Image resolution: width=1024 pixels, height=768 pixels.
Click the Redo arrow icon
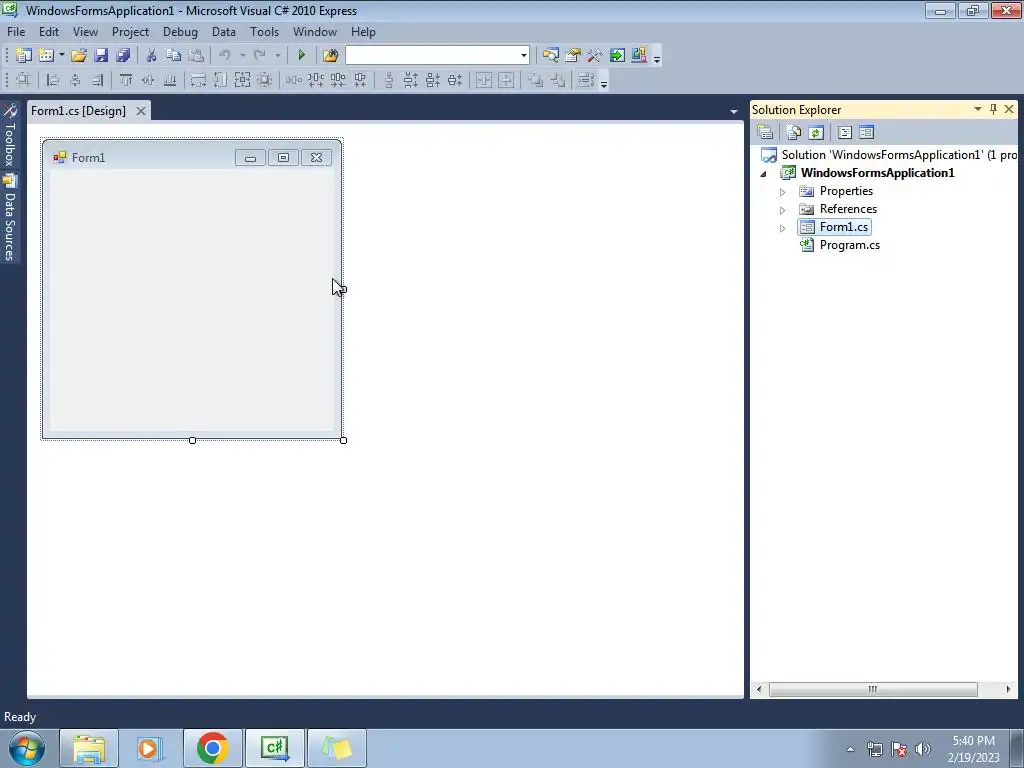click(260, 56)
